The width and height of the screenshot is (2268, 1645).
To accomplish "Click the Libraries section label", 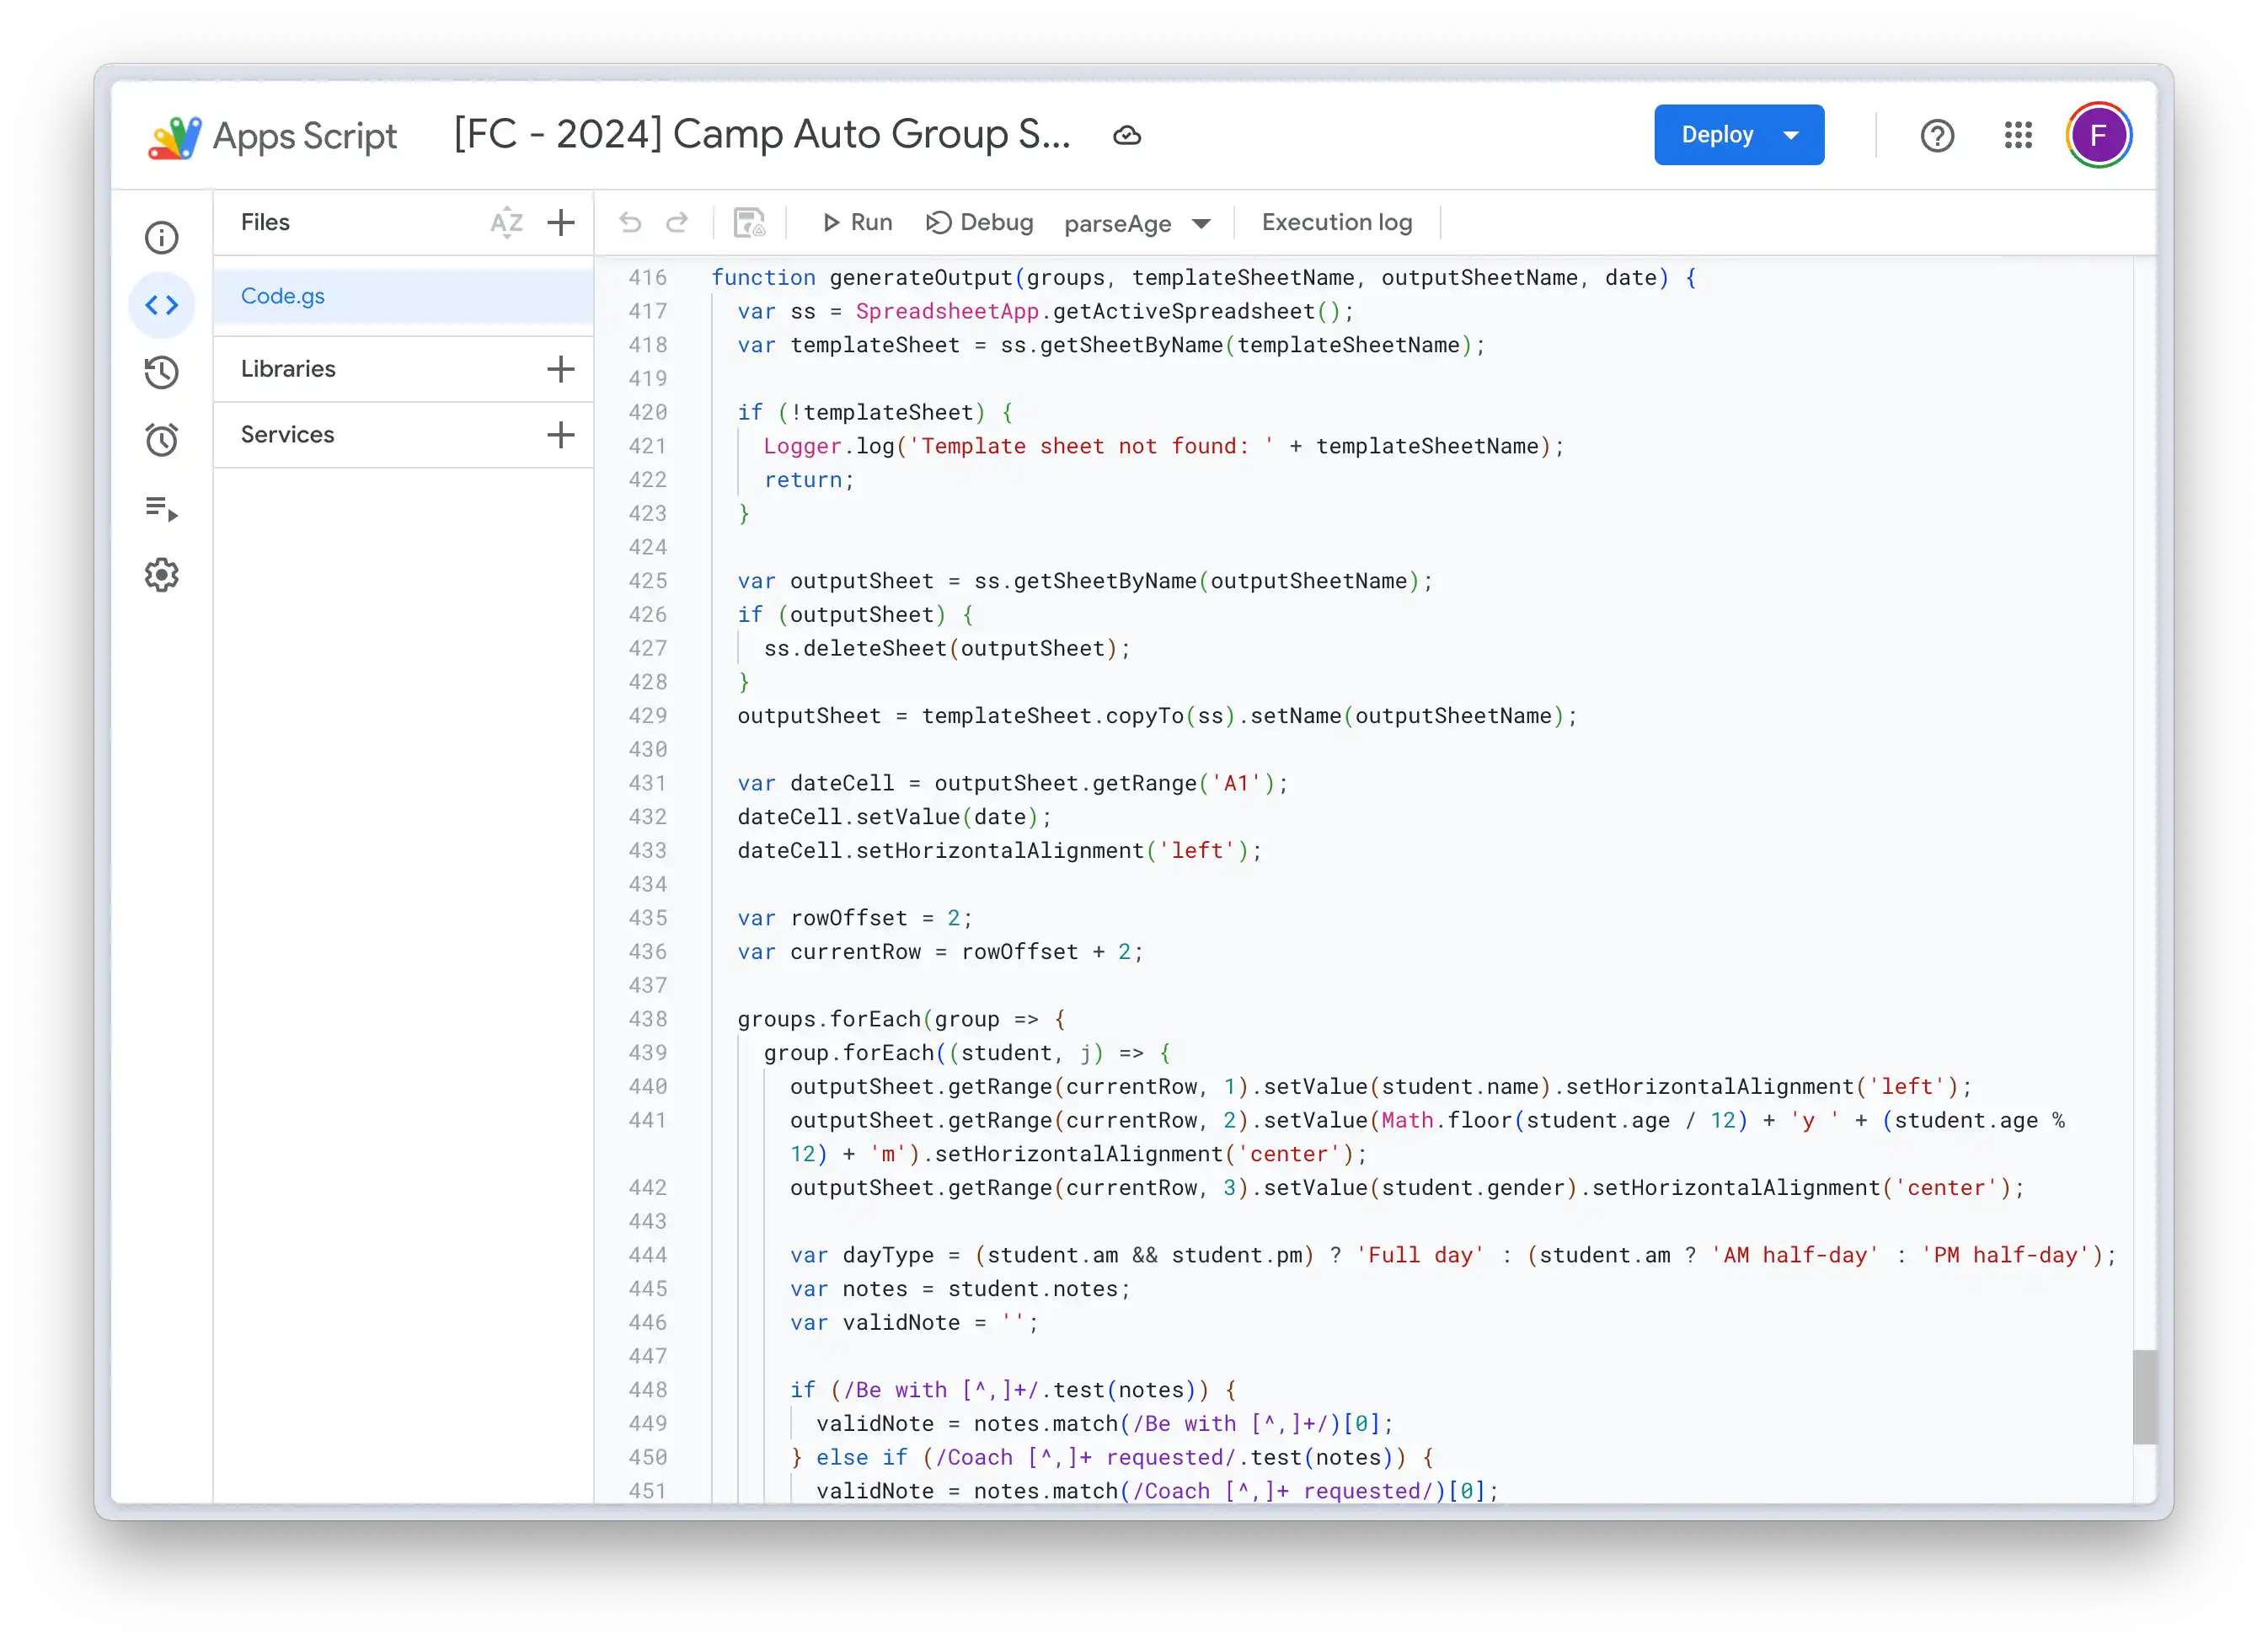I will tap(288, 369).
